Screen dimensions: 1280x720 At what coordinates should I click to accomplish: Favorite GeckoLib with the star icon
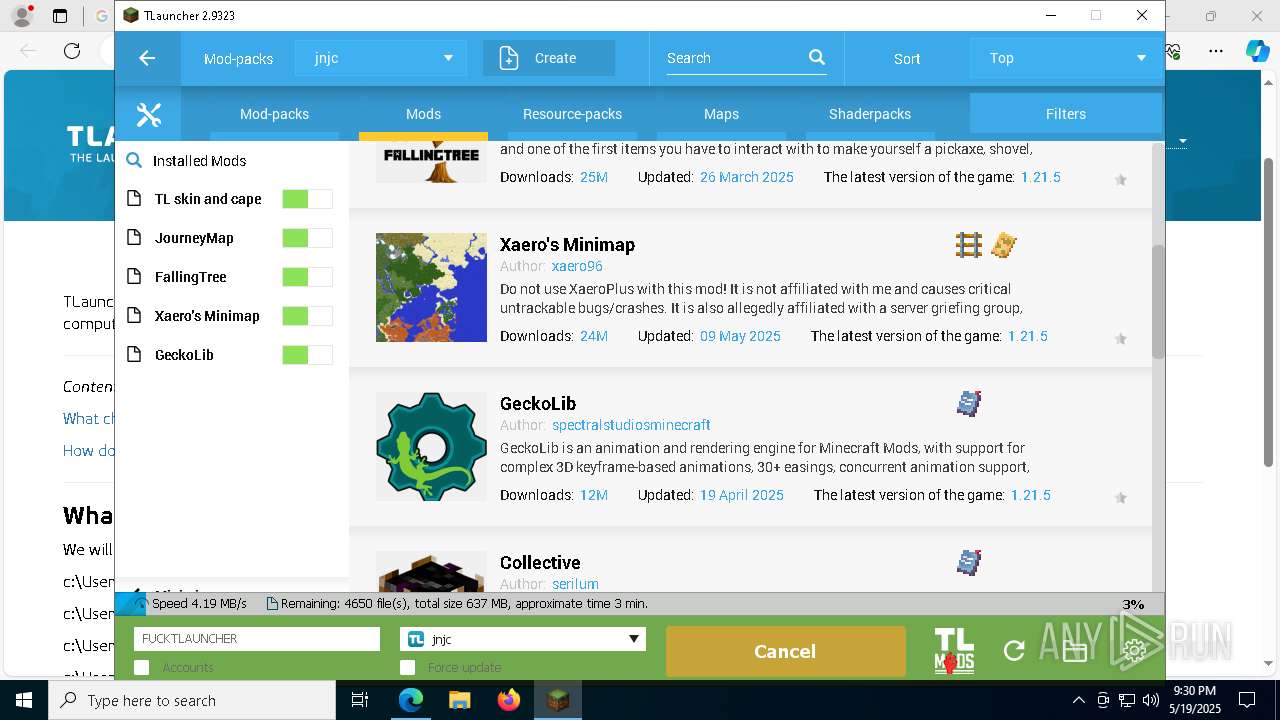(x=1121, y=498)
